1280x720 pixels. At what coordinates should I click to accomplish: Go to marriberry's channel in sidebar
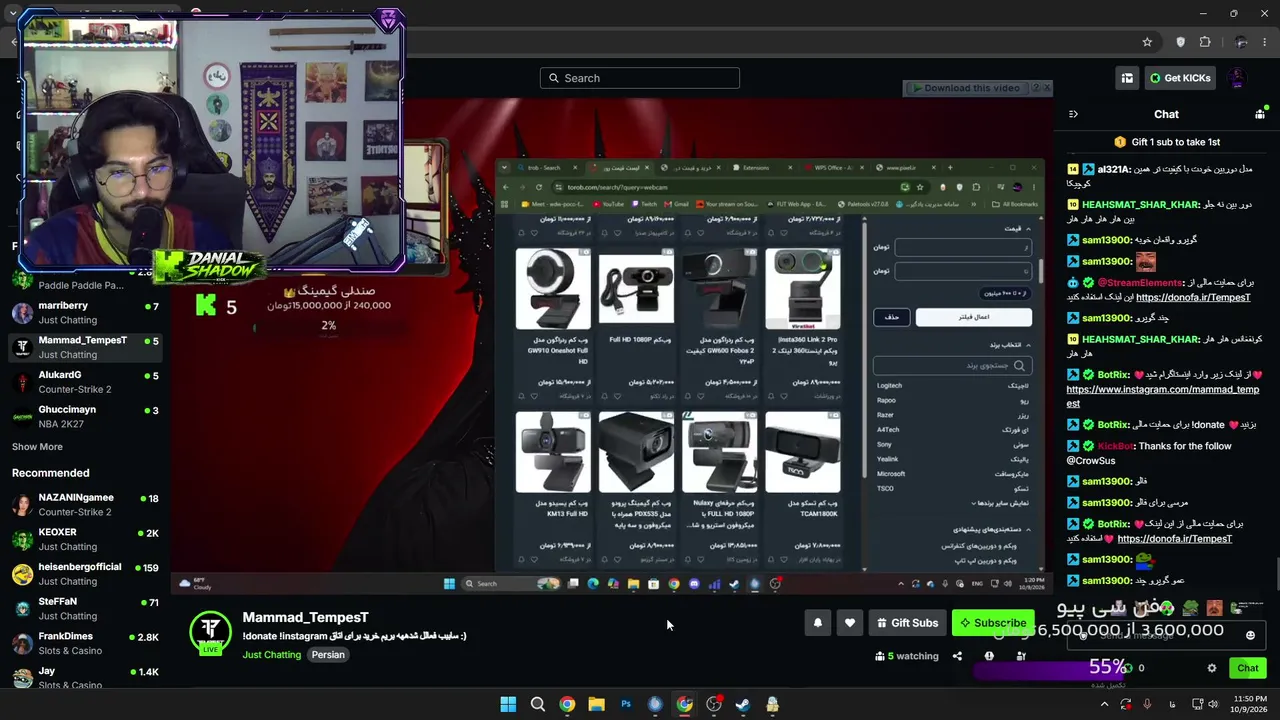click(84, 312)
